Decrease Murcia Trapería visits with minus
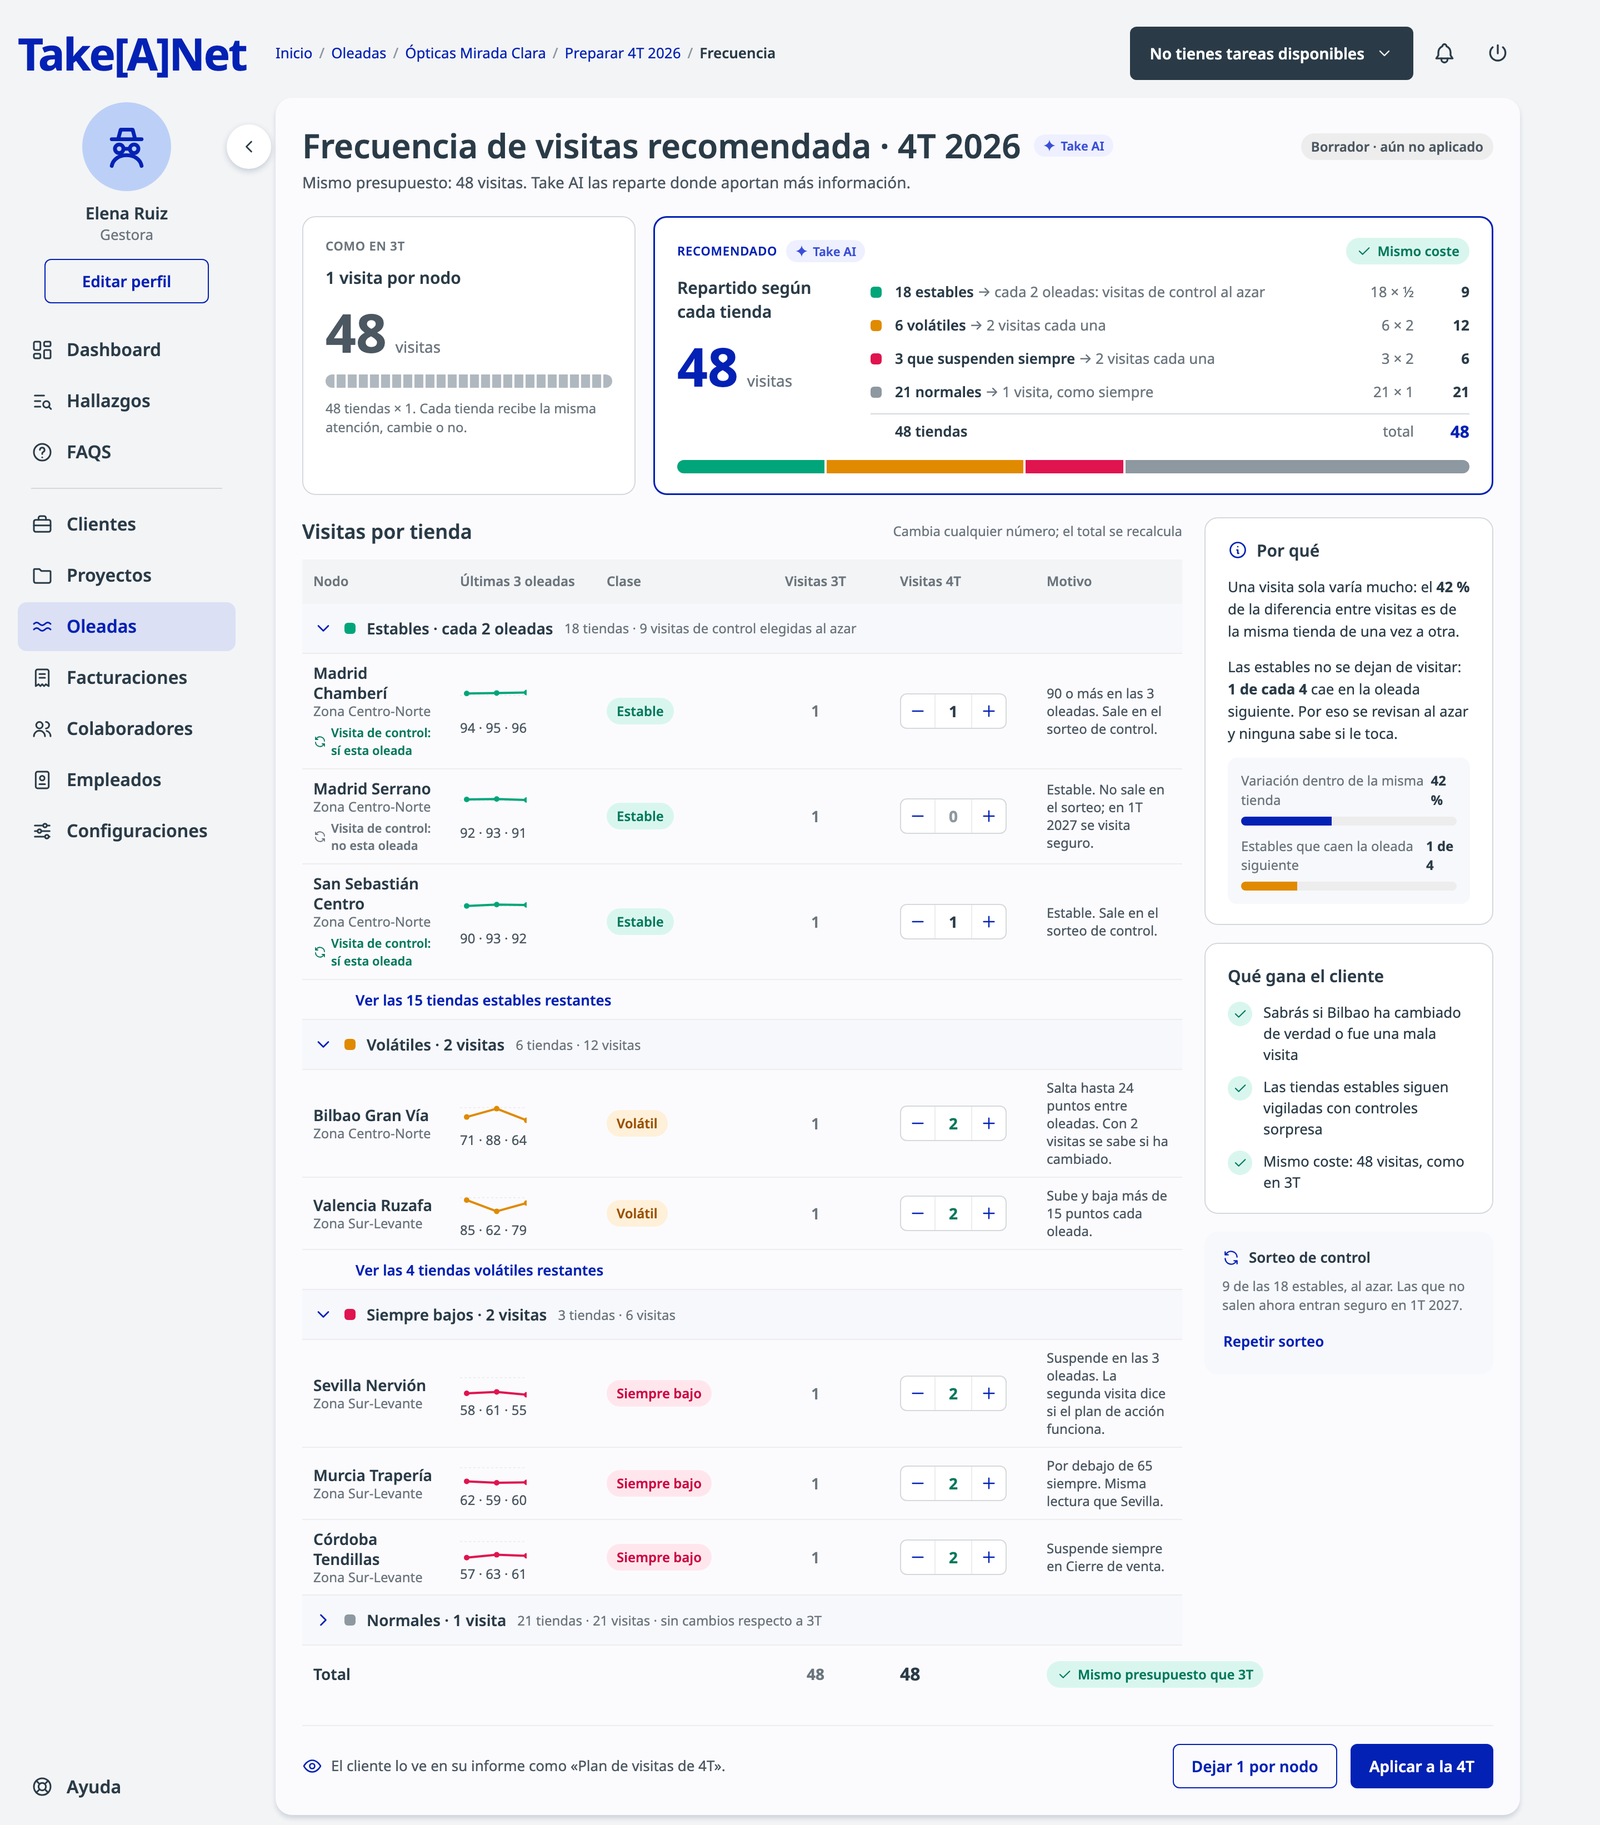The width and height of the screenshot is (1600, 1825). (917, 1484)
